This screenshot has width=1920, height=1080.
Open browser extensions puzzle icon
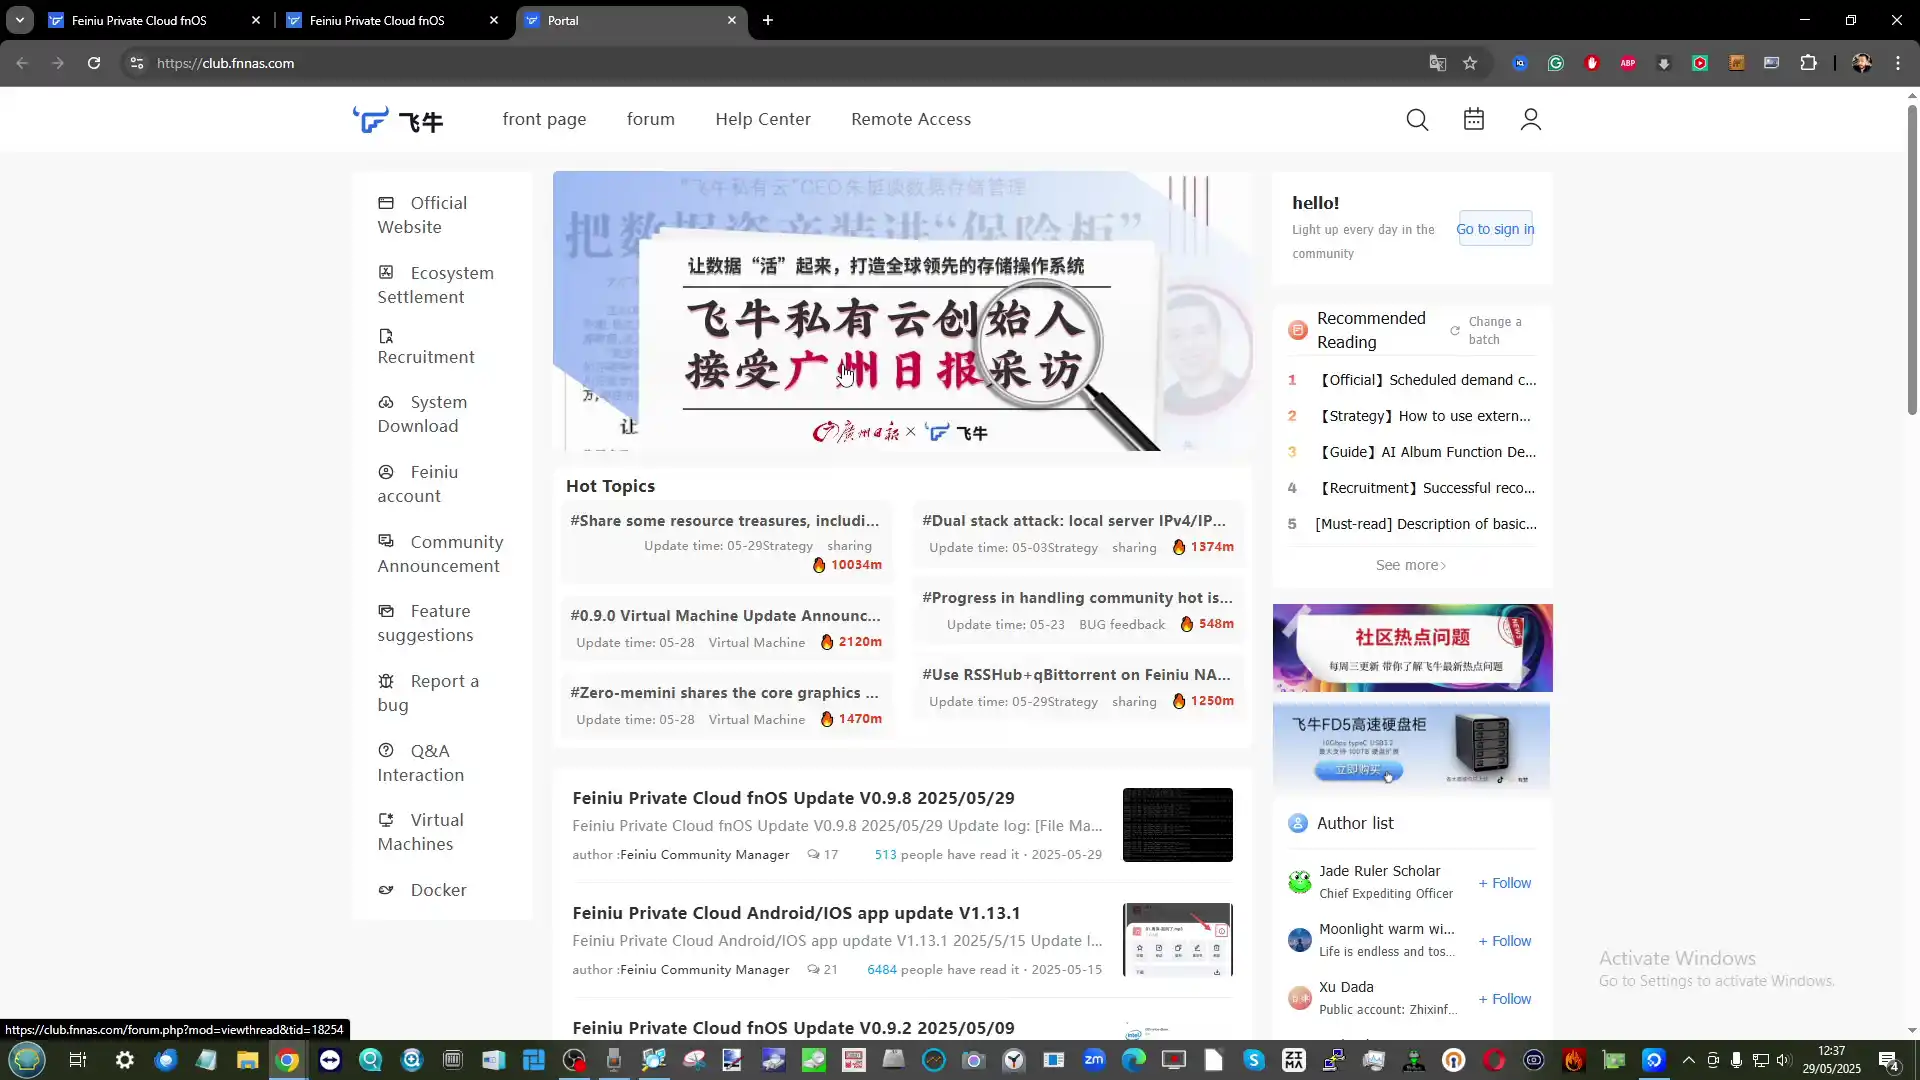(x=1808, y=63)
